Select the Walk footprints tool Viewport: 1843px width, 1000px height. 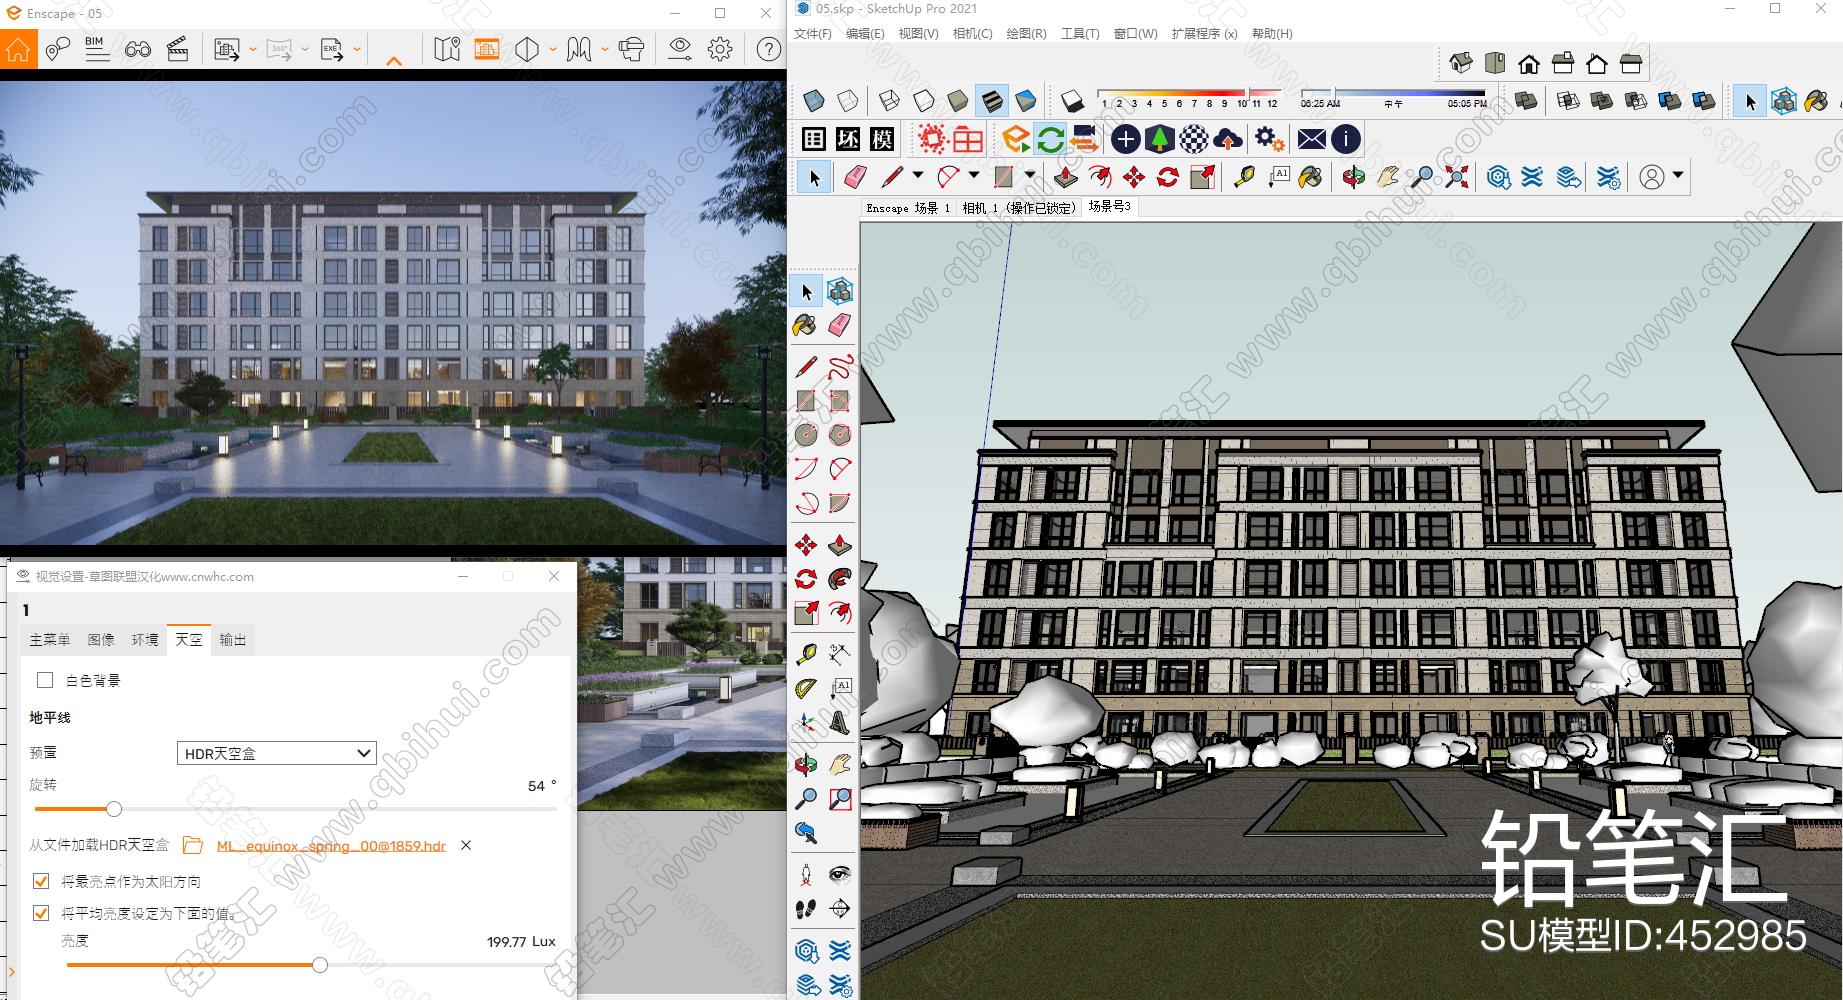pos(806,909)
